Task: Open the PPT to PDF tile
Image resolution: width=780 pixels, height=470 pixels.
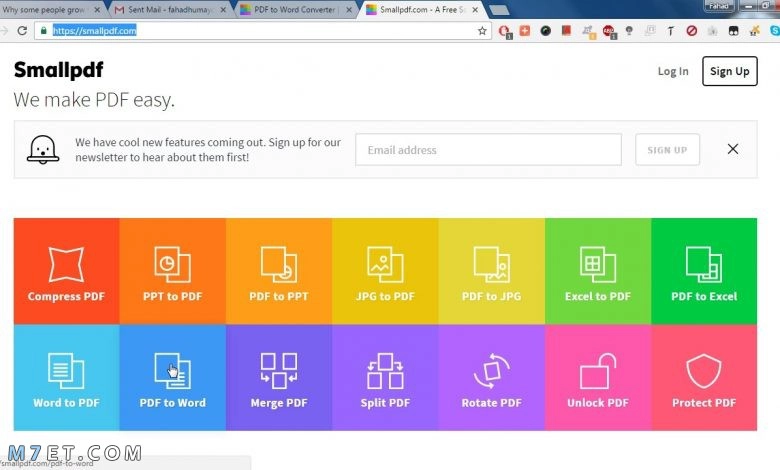Action: (173, 272)
